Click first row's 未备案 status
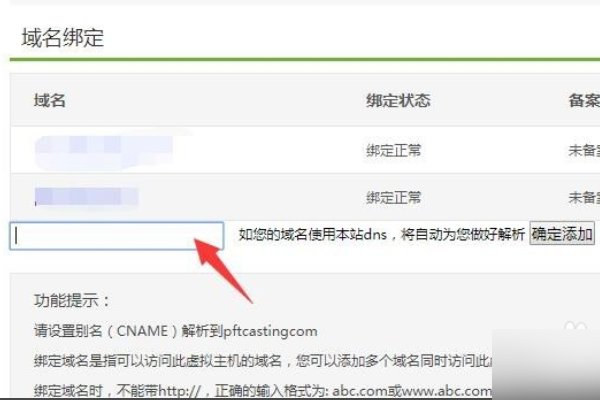This screenshot has width=600, height=400. (x=584, y=150)
